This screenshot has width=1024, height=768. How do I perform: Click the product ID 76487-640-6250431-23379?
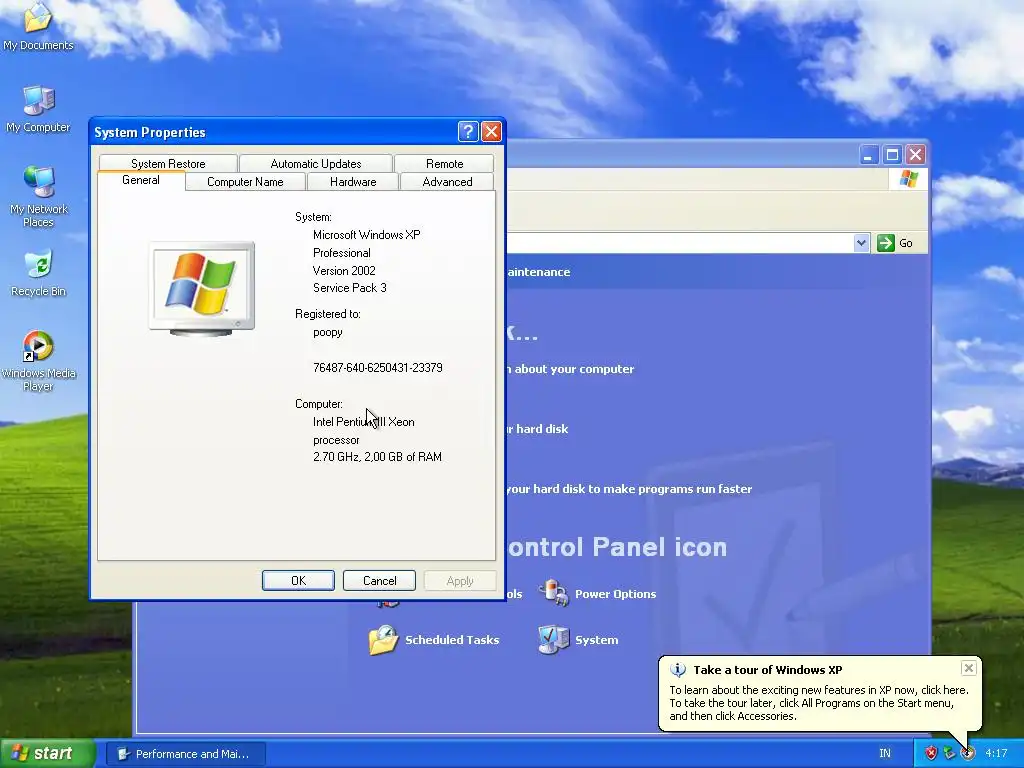377,368
